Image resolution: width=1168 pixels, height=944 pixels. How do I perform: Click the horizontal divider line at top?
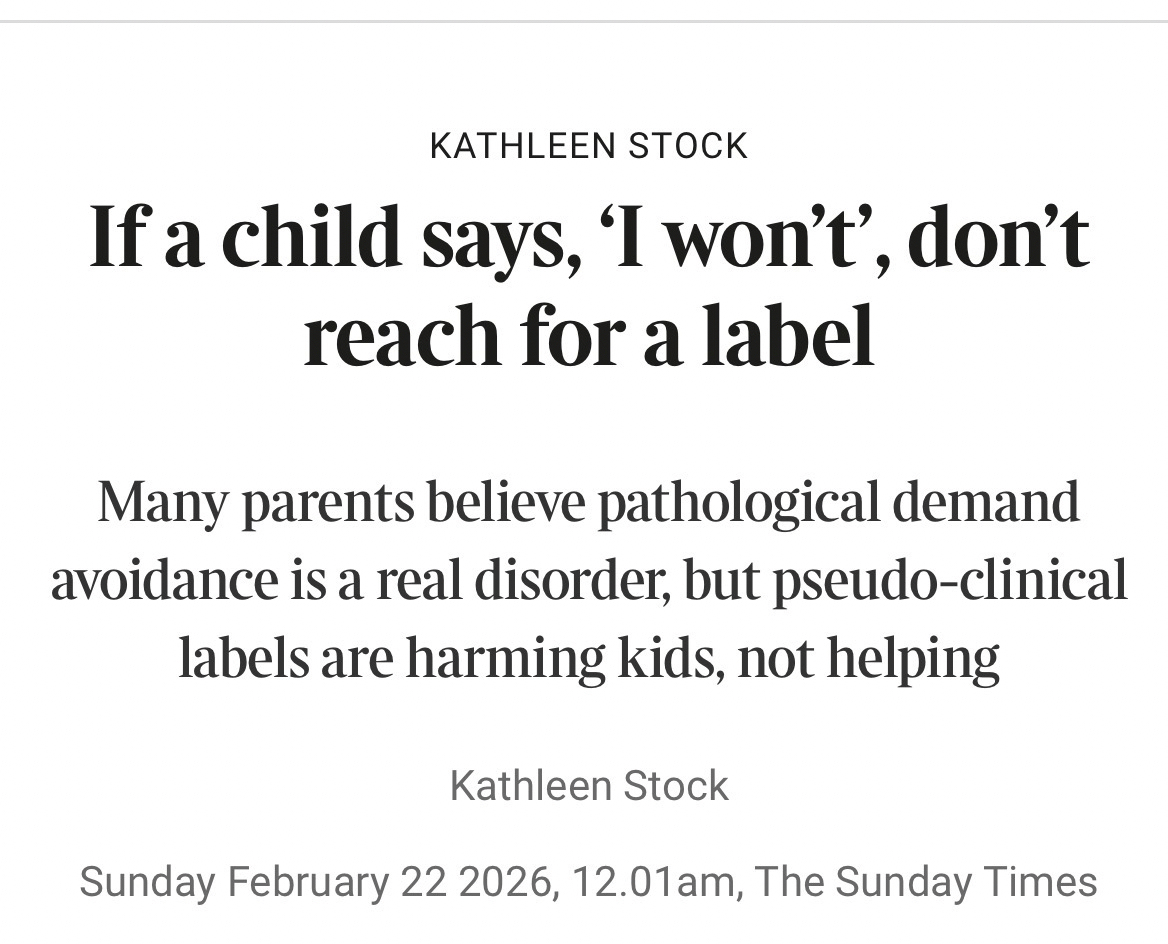pos(584,21)
